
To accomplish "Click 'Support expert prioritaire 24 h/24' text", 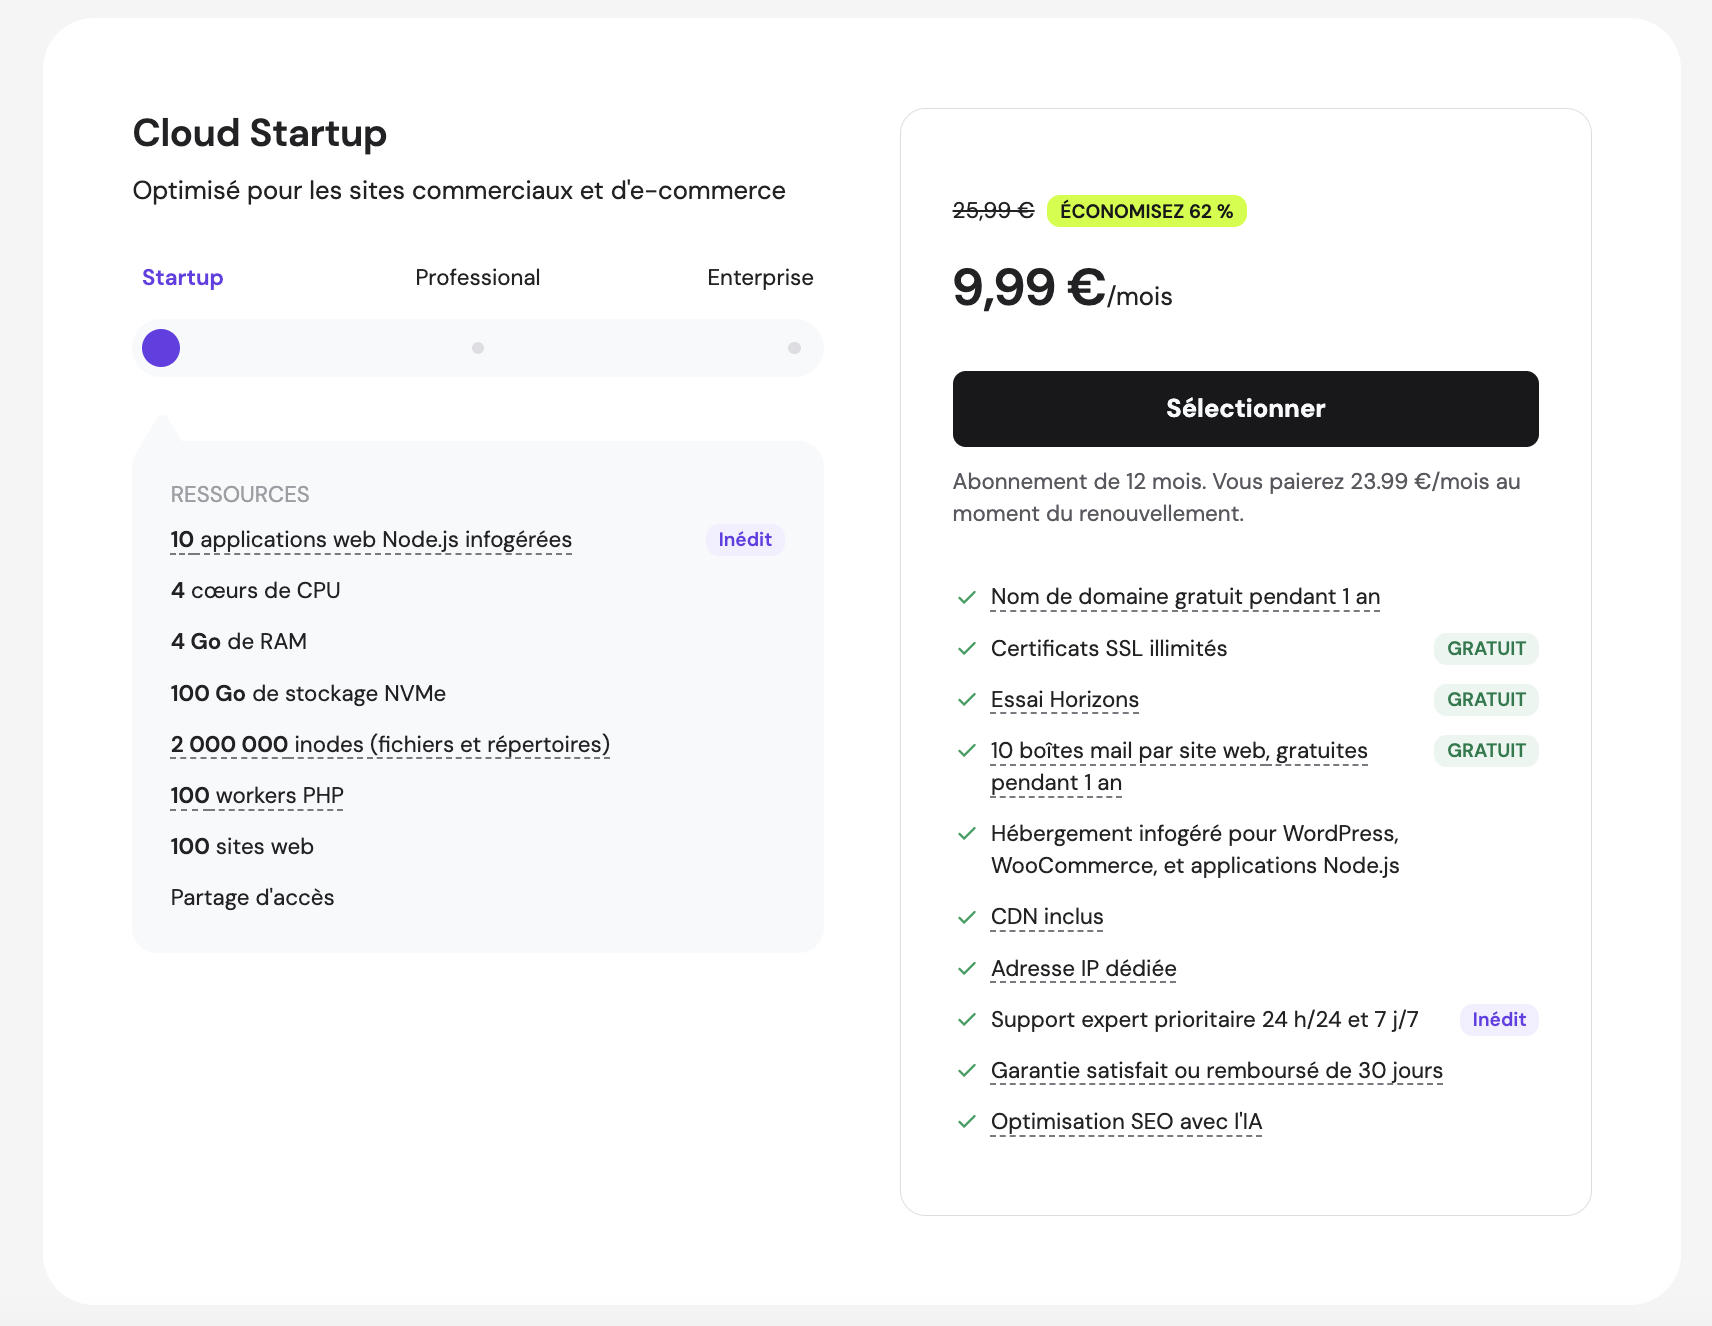I will pyautogui.click(x=1204, y=1020).
